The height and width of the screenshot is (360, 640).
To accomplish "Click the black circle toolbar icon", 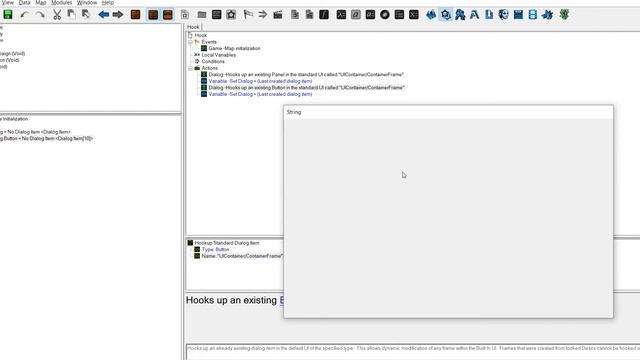I will (x=384, y=15).
